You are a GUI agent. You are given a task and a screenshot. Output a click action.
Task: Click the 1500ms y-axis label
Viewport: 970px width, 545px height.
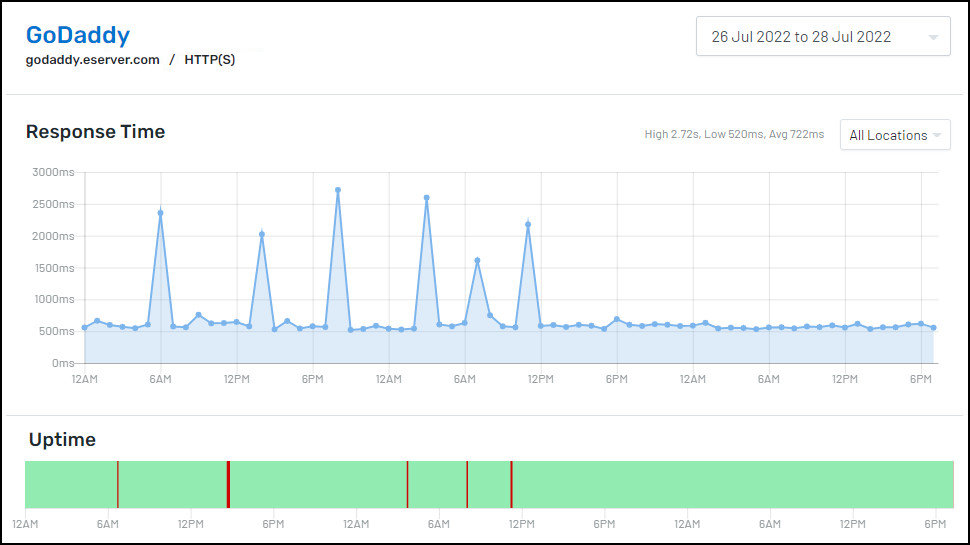coord(53,268)
